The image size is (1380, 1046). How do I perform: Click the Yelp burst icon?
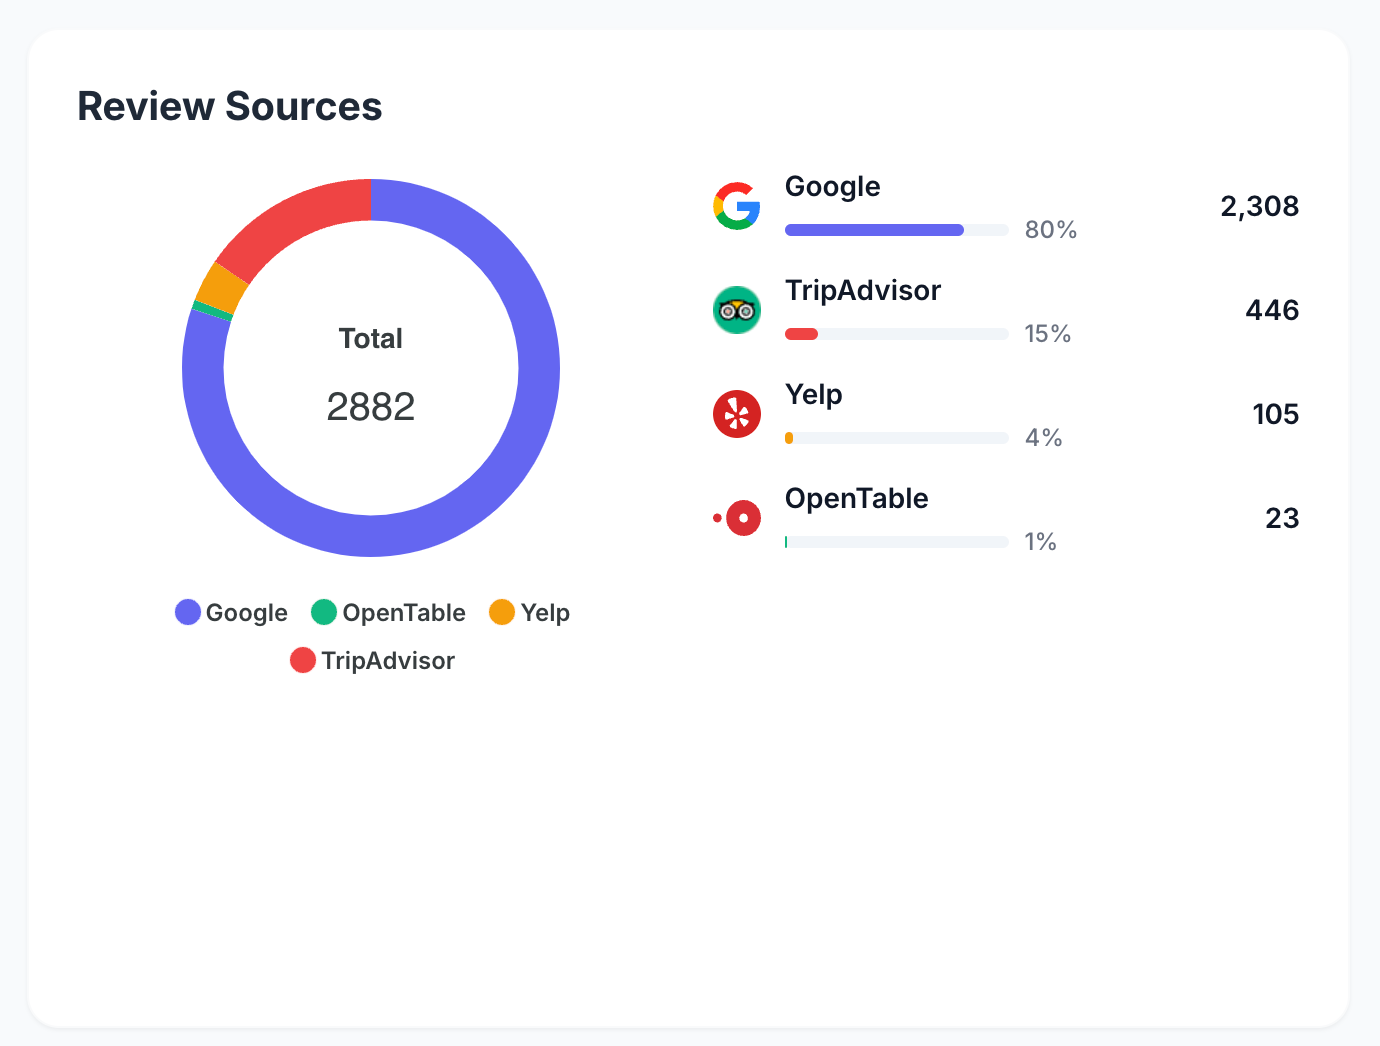coord(737,414)
